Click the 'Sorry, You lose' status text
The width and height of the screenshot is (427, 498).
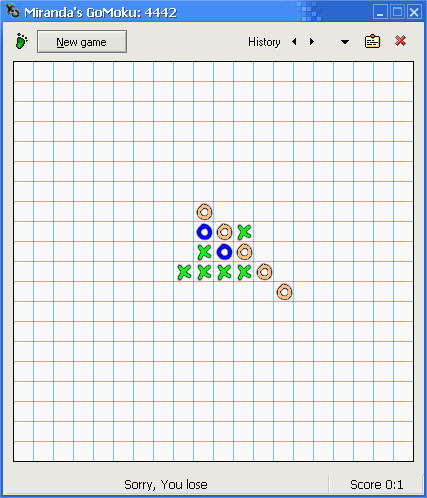(x=166, y=484)
